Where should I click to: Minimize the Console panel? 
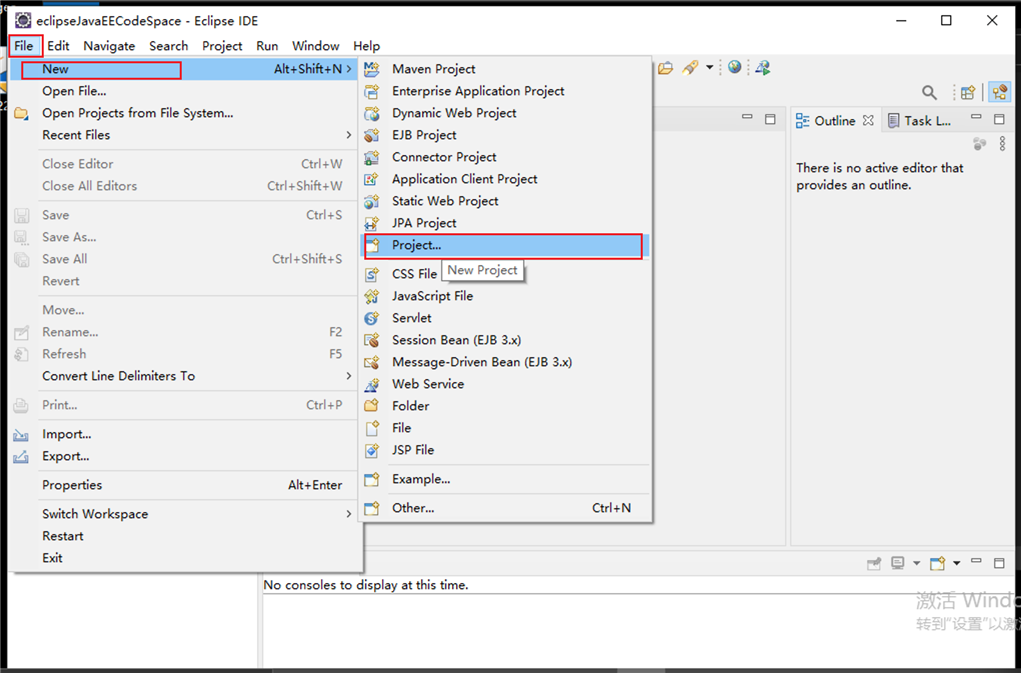click(976, 560)
